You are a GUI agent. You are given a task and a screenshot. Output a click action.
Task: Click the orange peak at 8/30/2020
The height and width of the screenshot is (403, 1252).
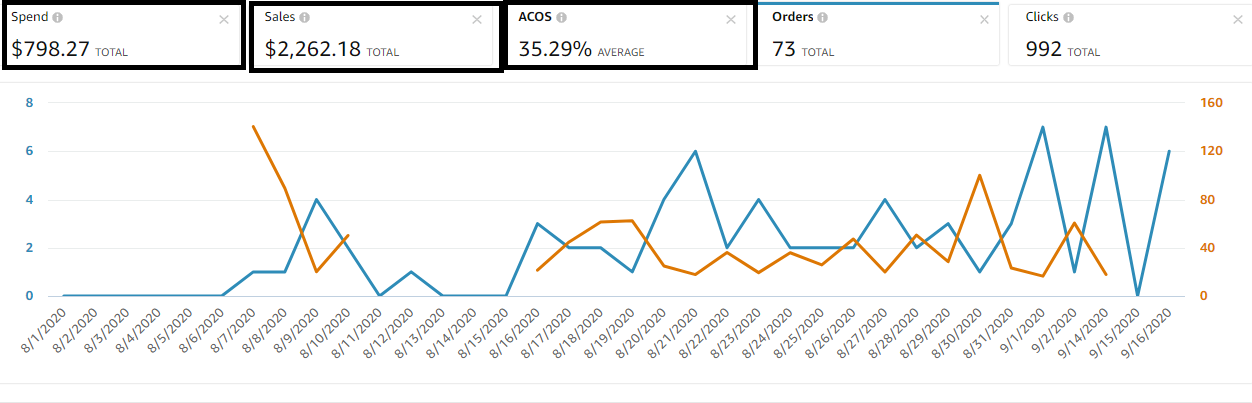click(x=979, y=175)
